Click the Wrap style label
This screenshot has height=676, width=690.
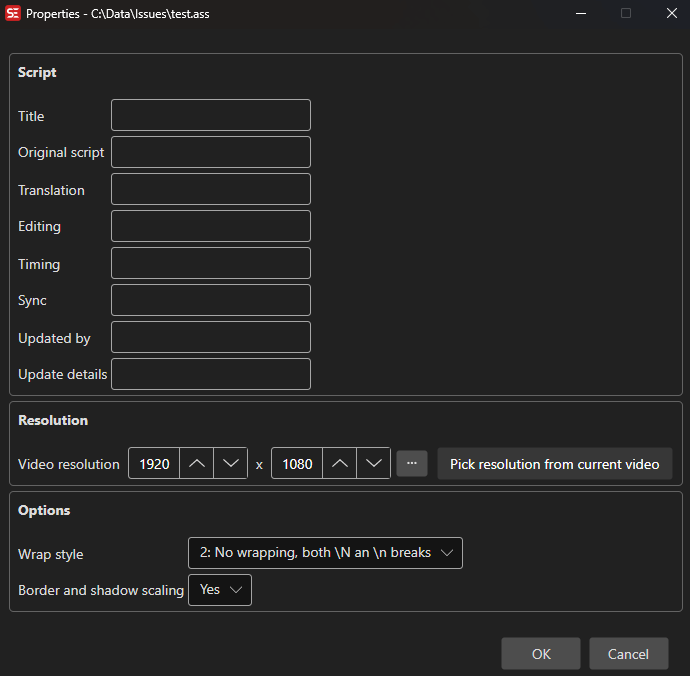(x=51, y=554)
